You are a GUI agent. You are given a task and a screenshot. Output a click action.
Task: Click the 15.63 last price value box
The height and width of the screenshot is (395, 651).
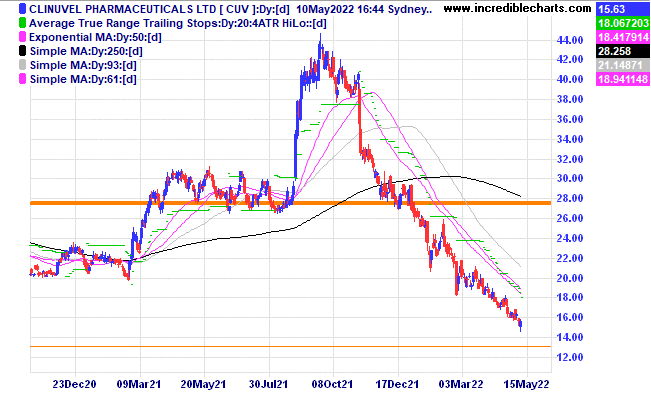623,9
